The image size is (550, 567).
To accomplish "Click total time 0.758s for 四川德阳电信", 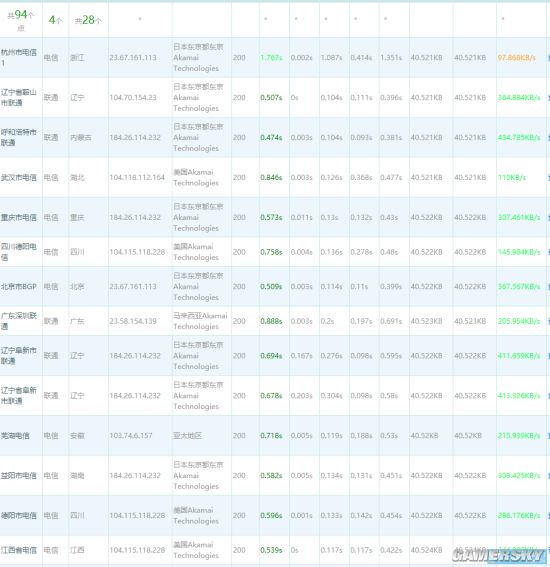I will tap(271, 252).
